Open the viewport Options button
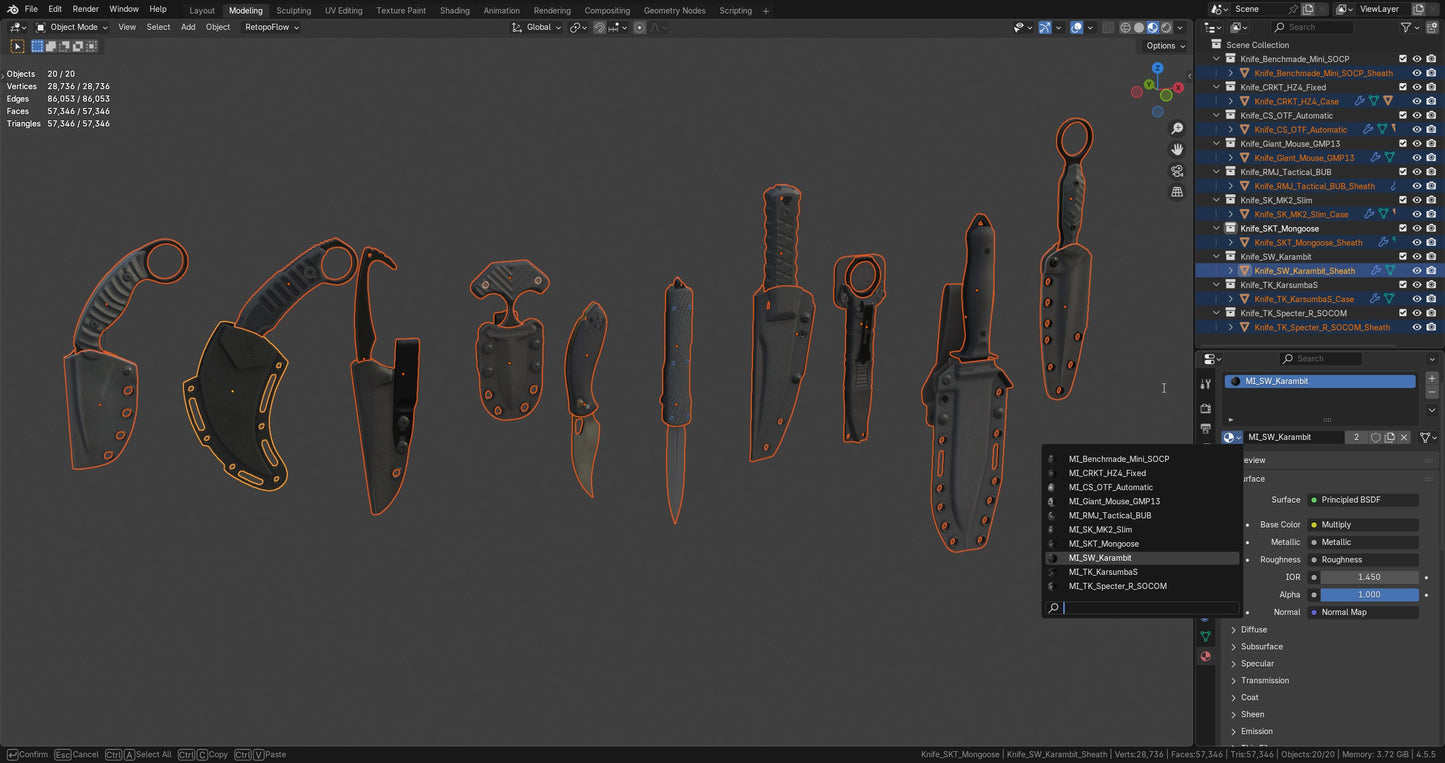The width and height of the screenshot is (1445, 763). pyautogui.click(x=1165, y=46)
